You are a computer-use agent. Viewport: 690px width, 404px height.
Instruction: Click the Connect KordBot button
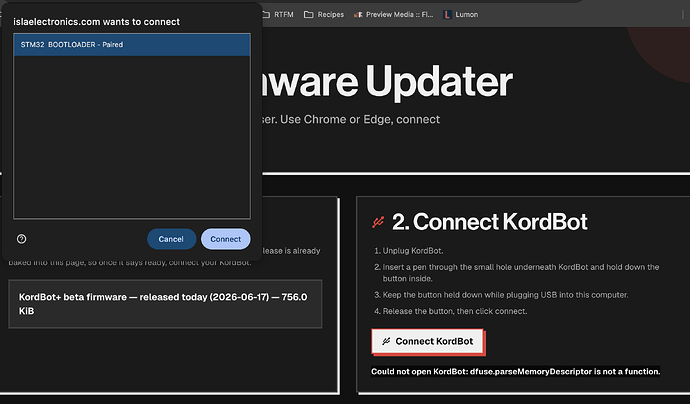427,341
